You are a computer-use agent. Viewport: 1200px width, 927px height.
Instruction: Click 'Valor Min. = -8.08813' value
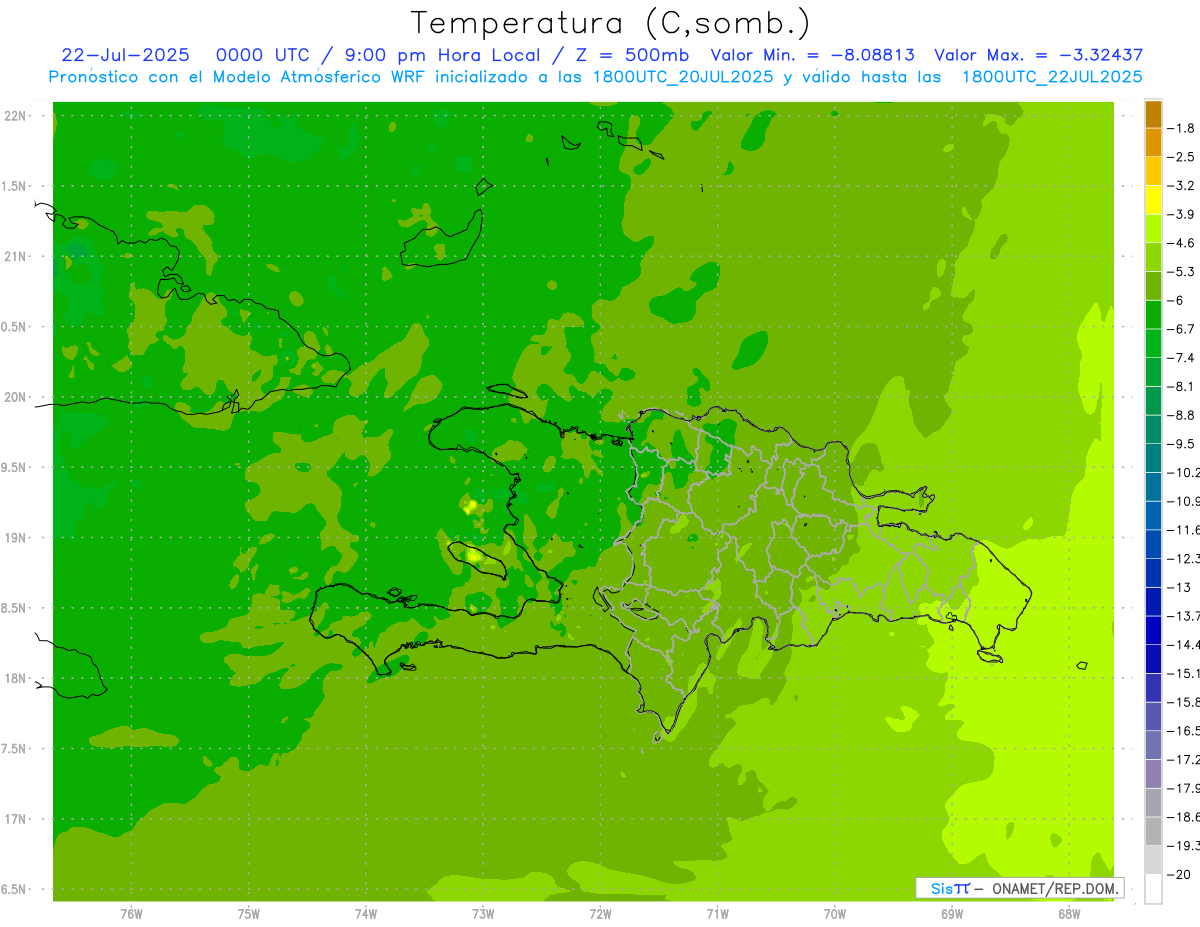pyautogui.click(x=812, y=55)
